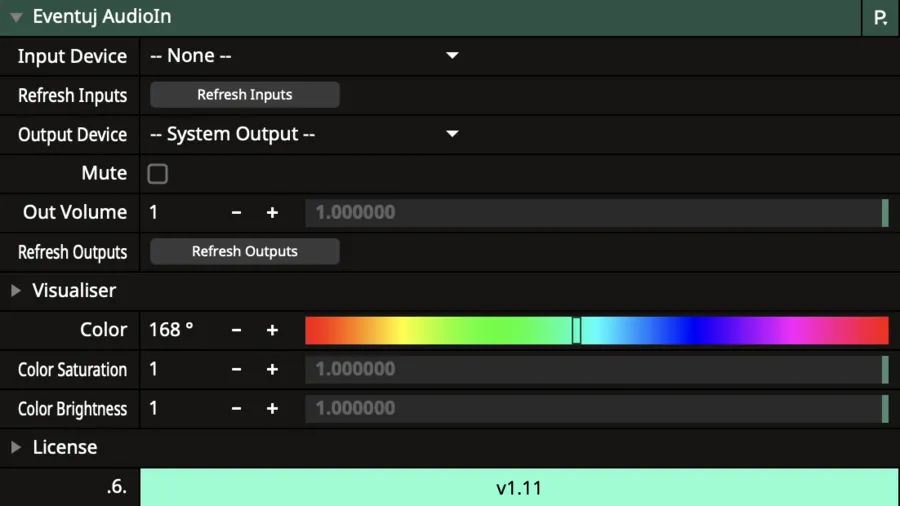The width and height of the screenshot is (900, 506).
Task: Increase Color Brightness with plus
Action: point(272,408)
